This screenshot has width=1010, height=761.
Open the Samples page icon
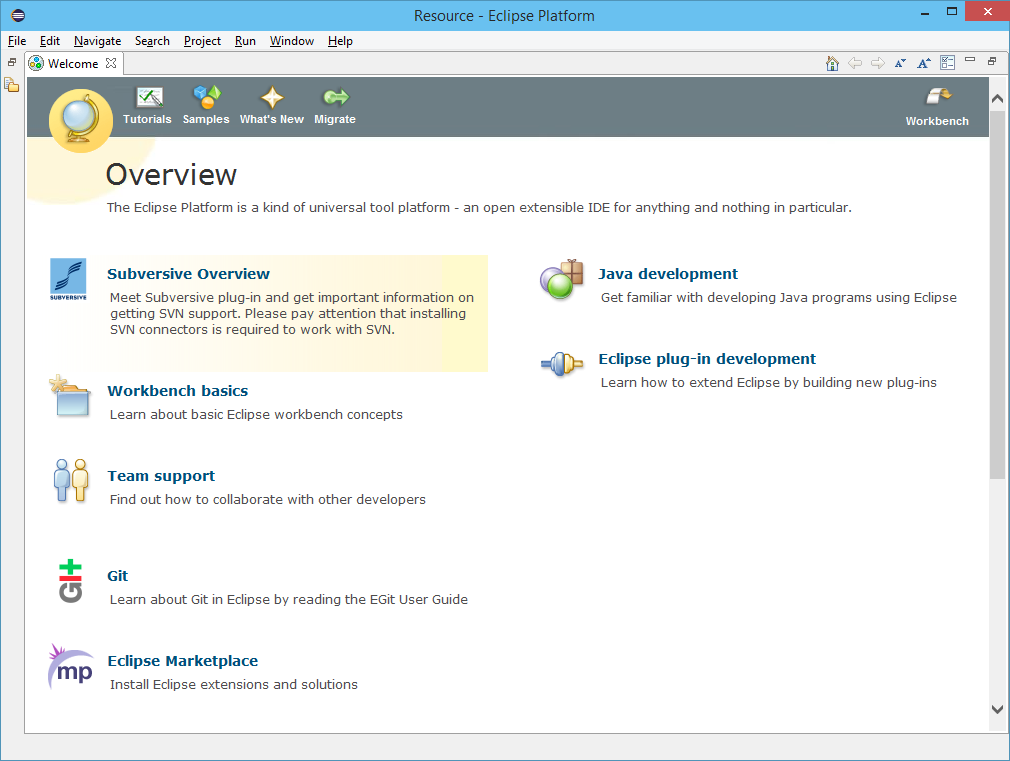[207, 97]
